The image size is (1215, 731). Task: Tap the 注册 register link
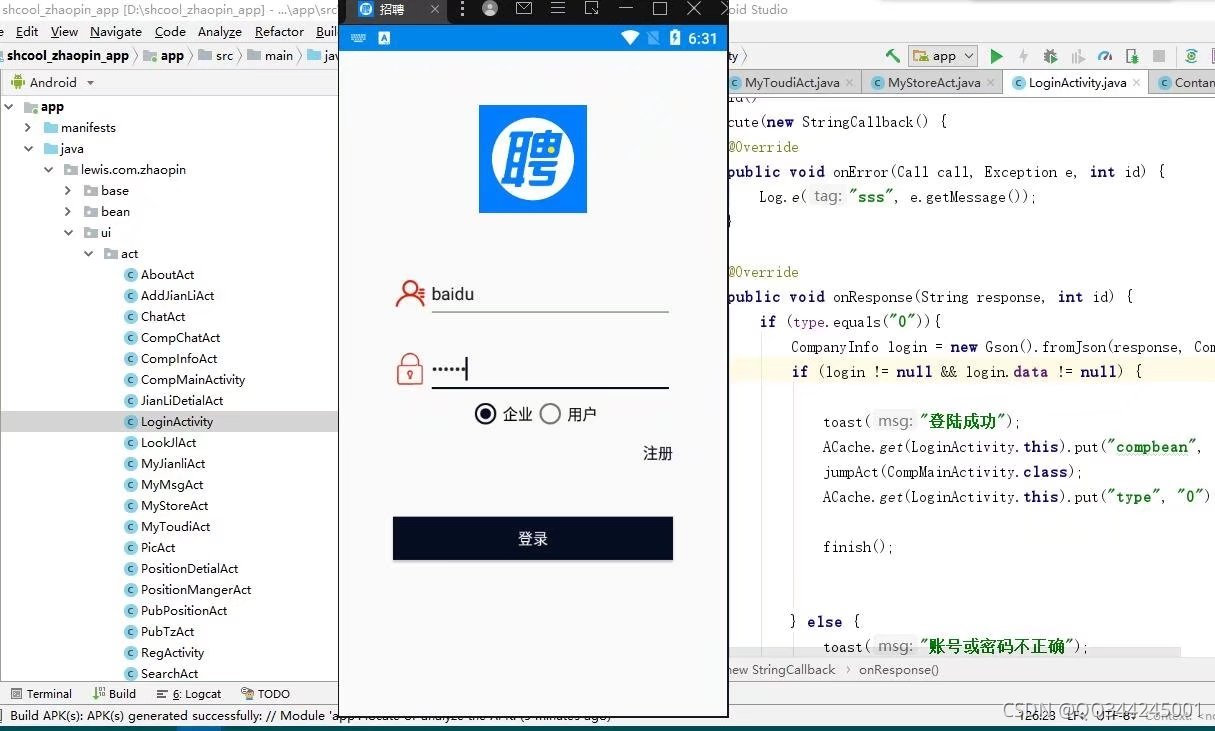(x=657, y=454)
